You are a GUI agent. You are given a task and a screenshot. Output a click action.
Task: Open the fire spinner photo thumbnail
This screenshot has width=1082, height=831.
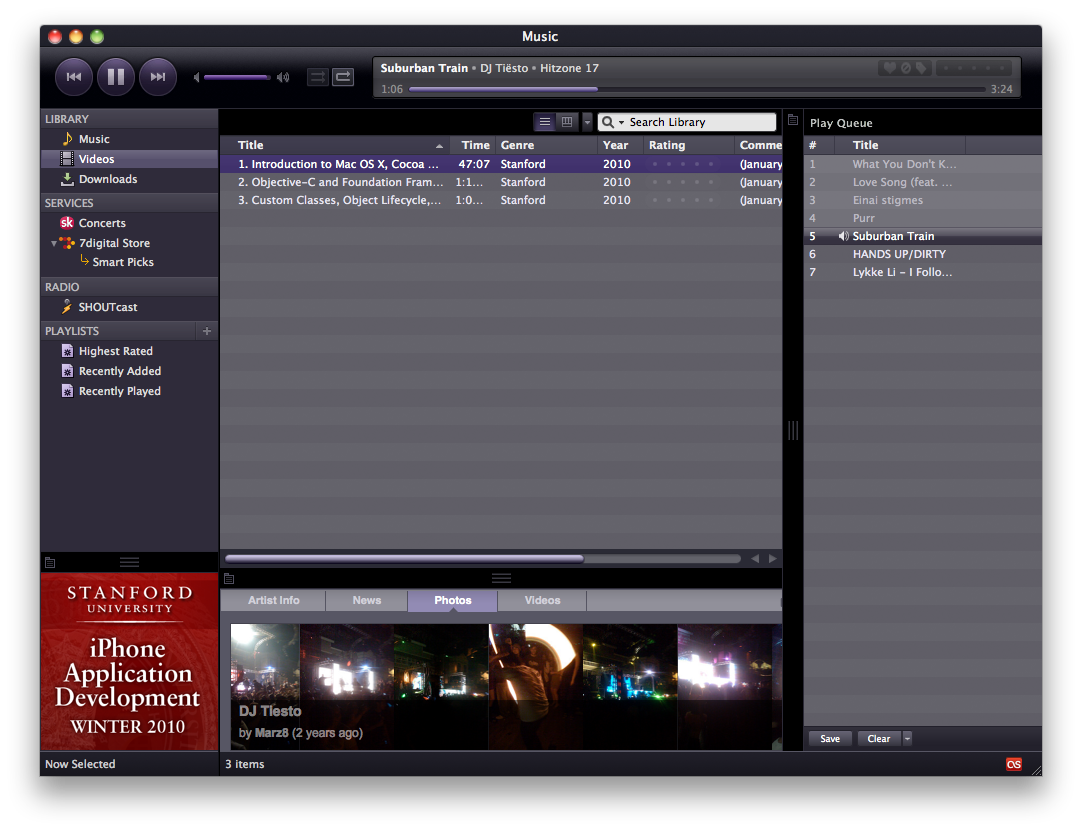click(535, 687)
